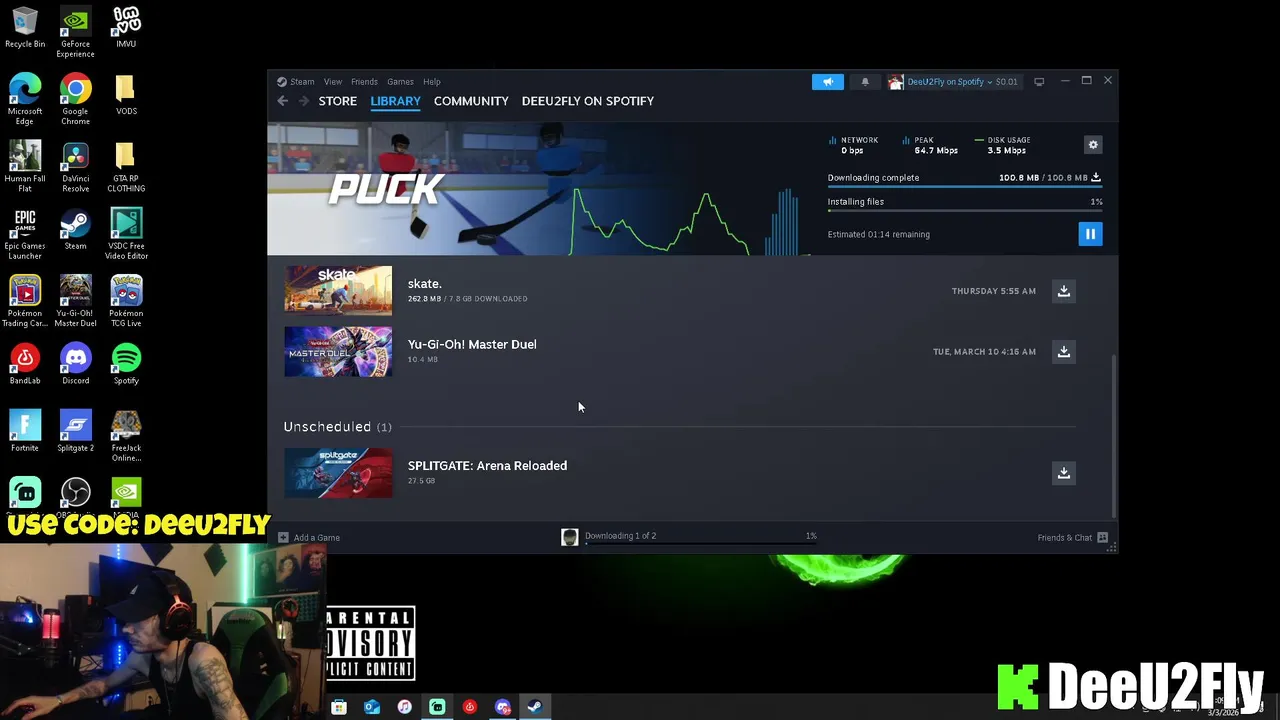Switch to the LIBRARY tab
1280x720 pixels.
[395, 101]
